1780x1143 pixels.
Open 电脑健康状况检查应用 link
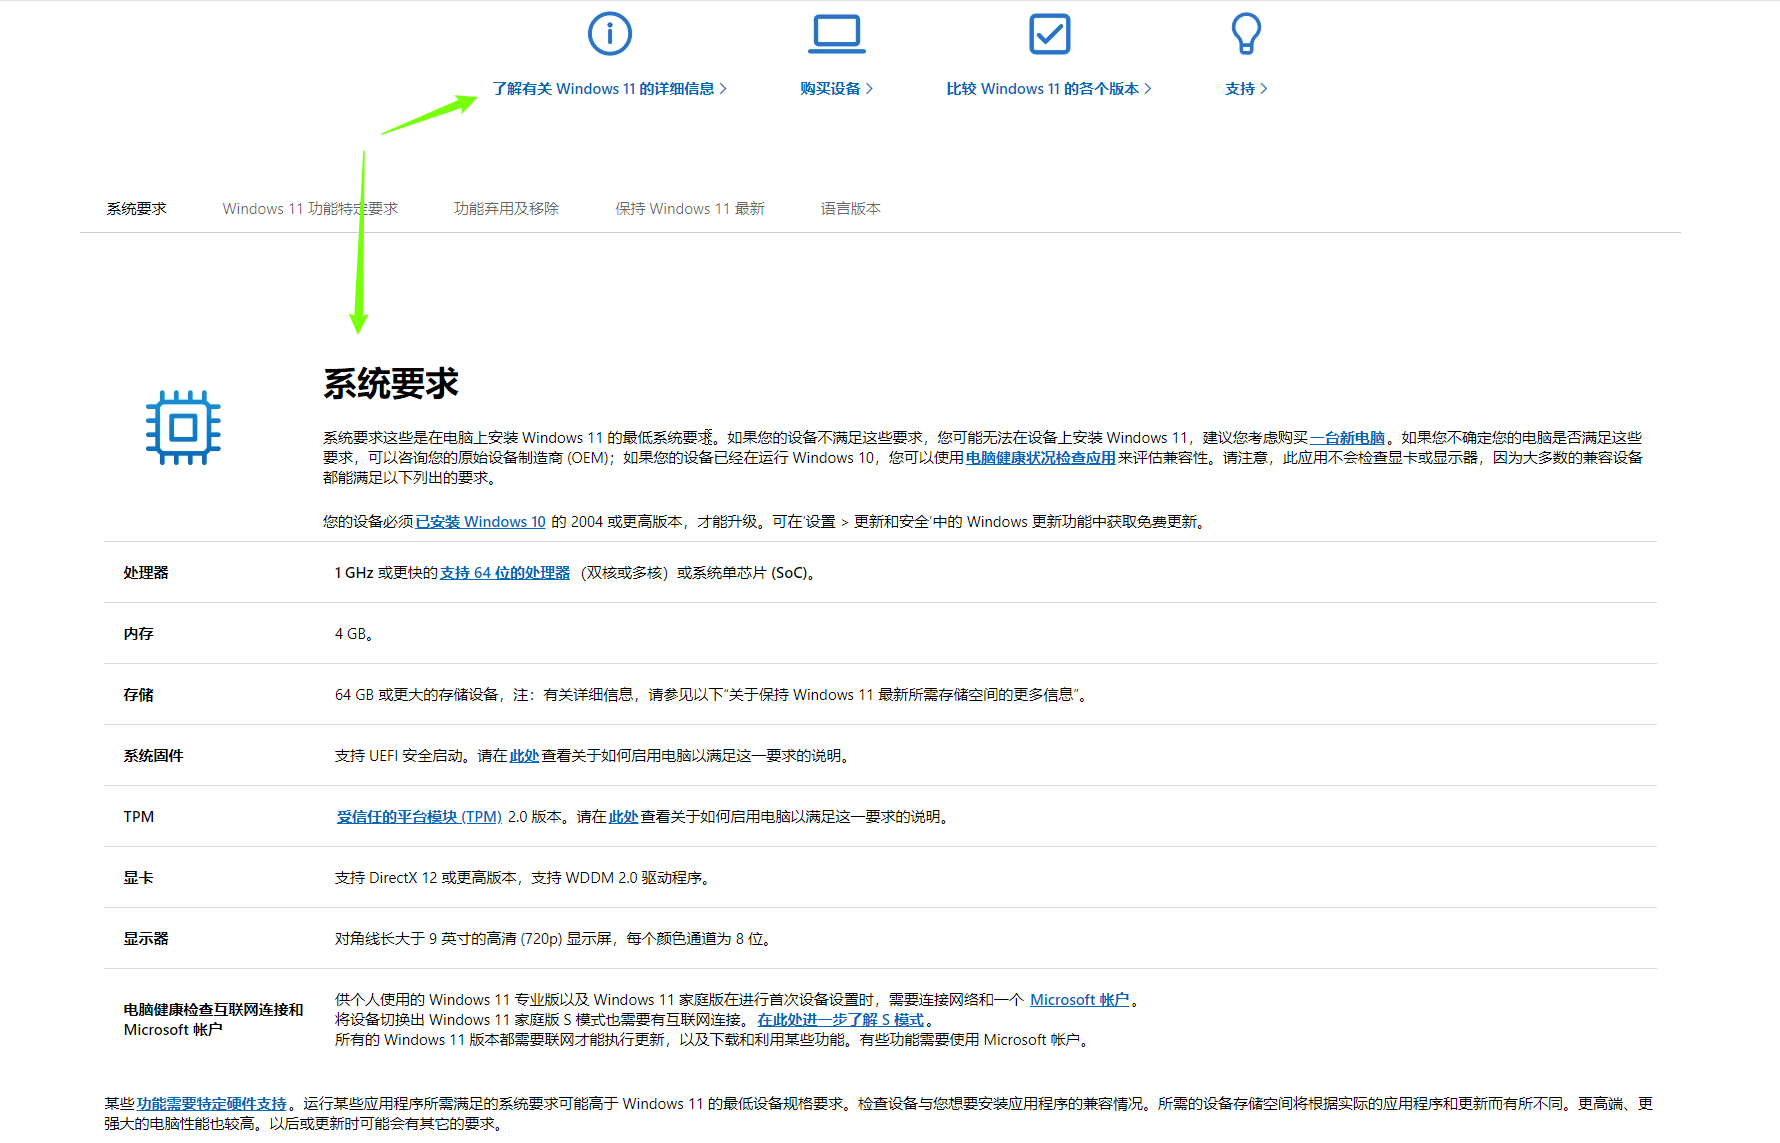tap(1041, 458)
